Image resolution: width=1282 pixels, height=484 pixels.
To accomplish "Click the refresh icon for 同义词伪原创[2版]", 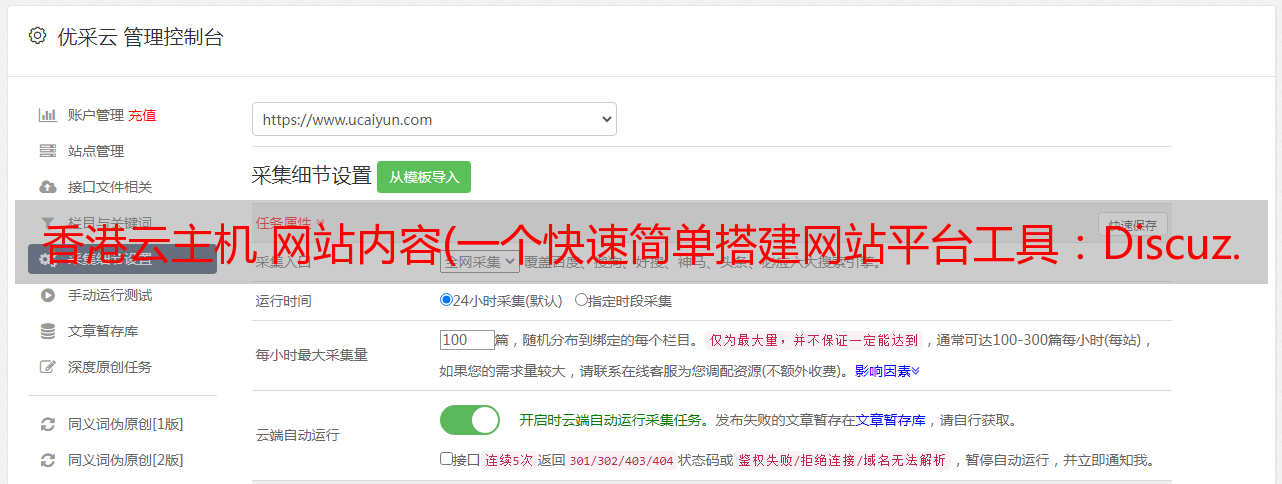I will [x=47, y=460].
